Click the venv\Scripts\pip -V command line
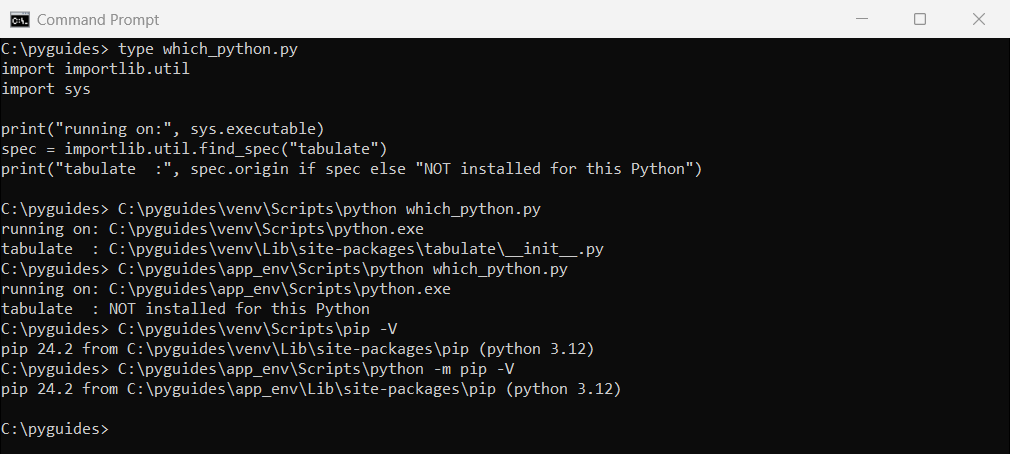Screen dimensions: 1010x454 tap(199, 328)
